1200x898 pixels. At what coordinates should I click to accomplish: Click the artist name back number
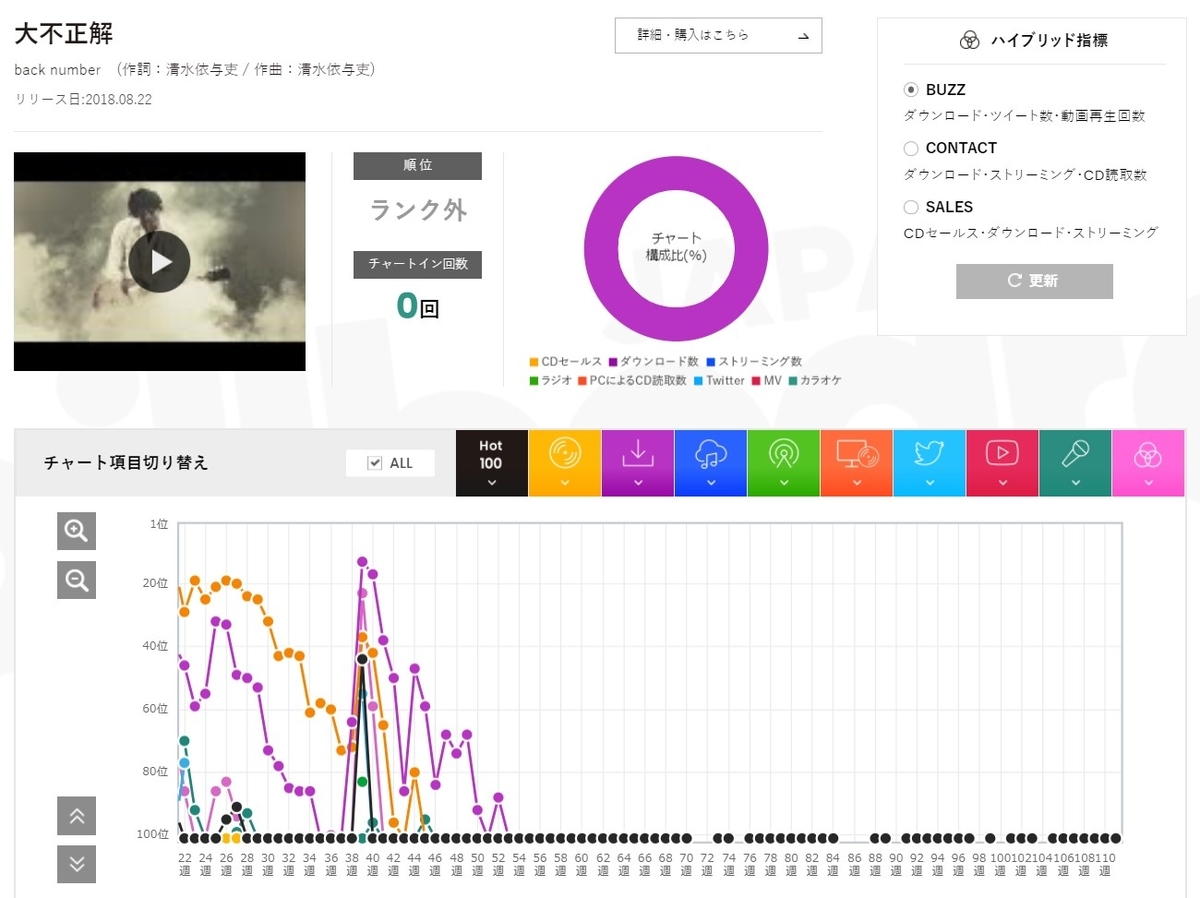tap(58, 70)
